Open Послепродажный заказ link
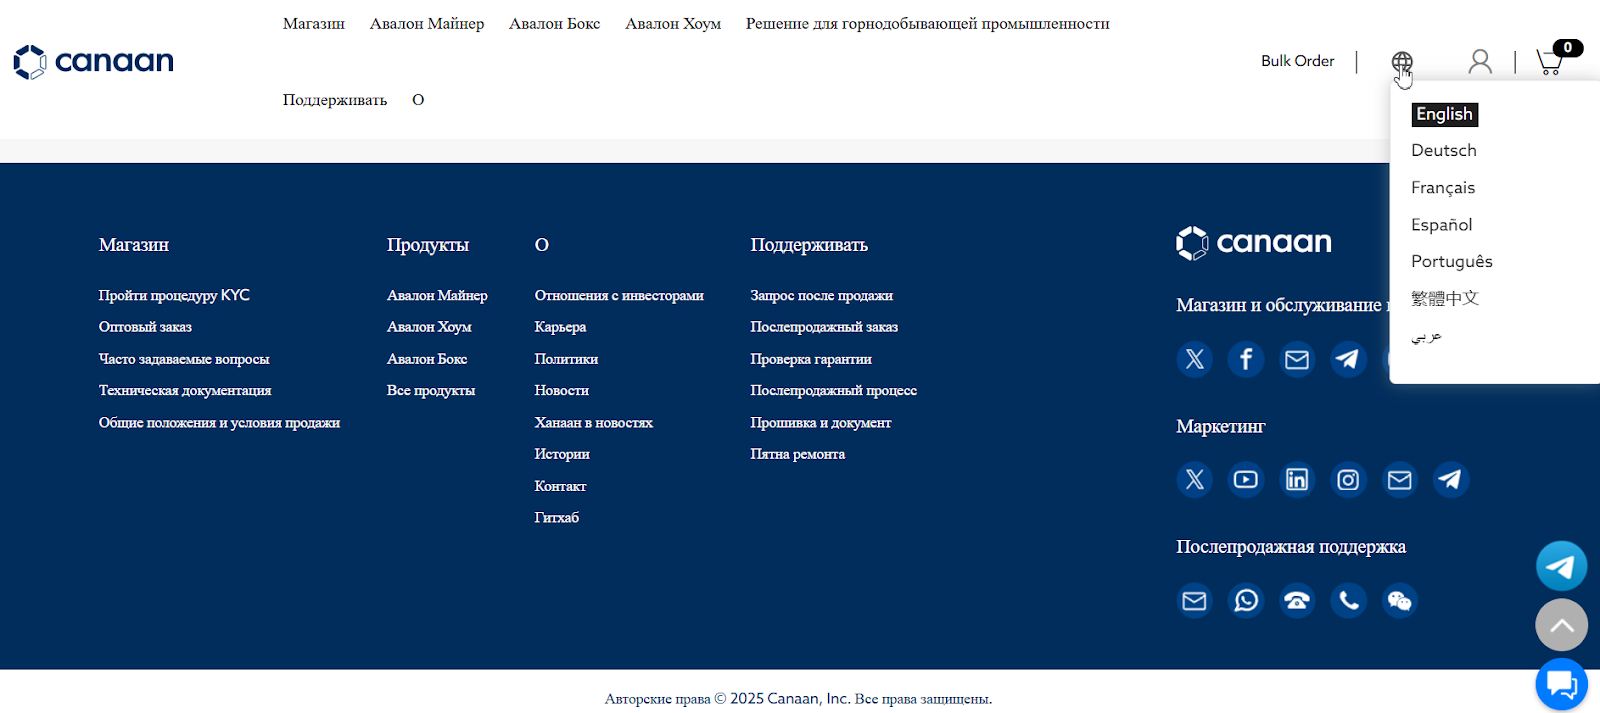The width and height of the screenshot is (1600, 713). coord(824,327)
